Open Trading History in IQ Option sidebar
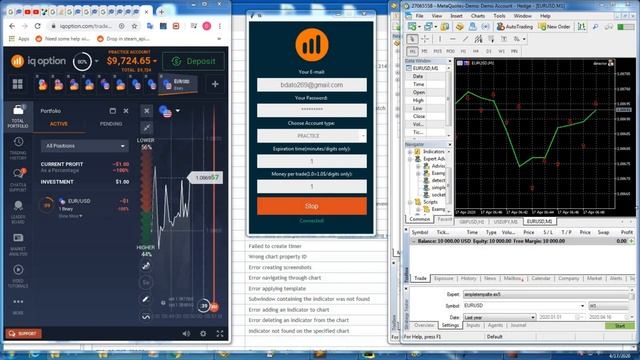This screenshot has height=360, width=640. point(18,149)
